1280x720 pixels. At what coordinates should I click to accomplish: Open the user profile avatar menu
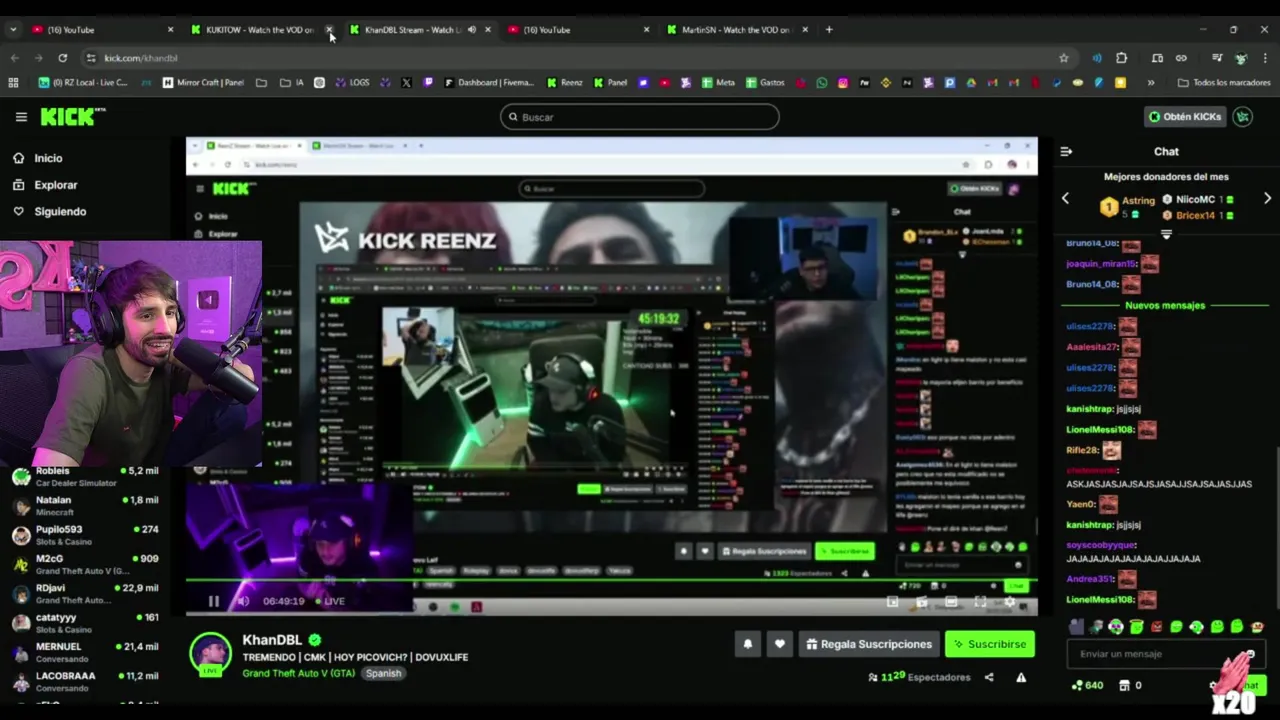[x=1243, y=117]
